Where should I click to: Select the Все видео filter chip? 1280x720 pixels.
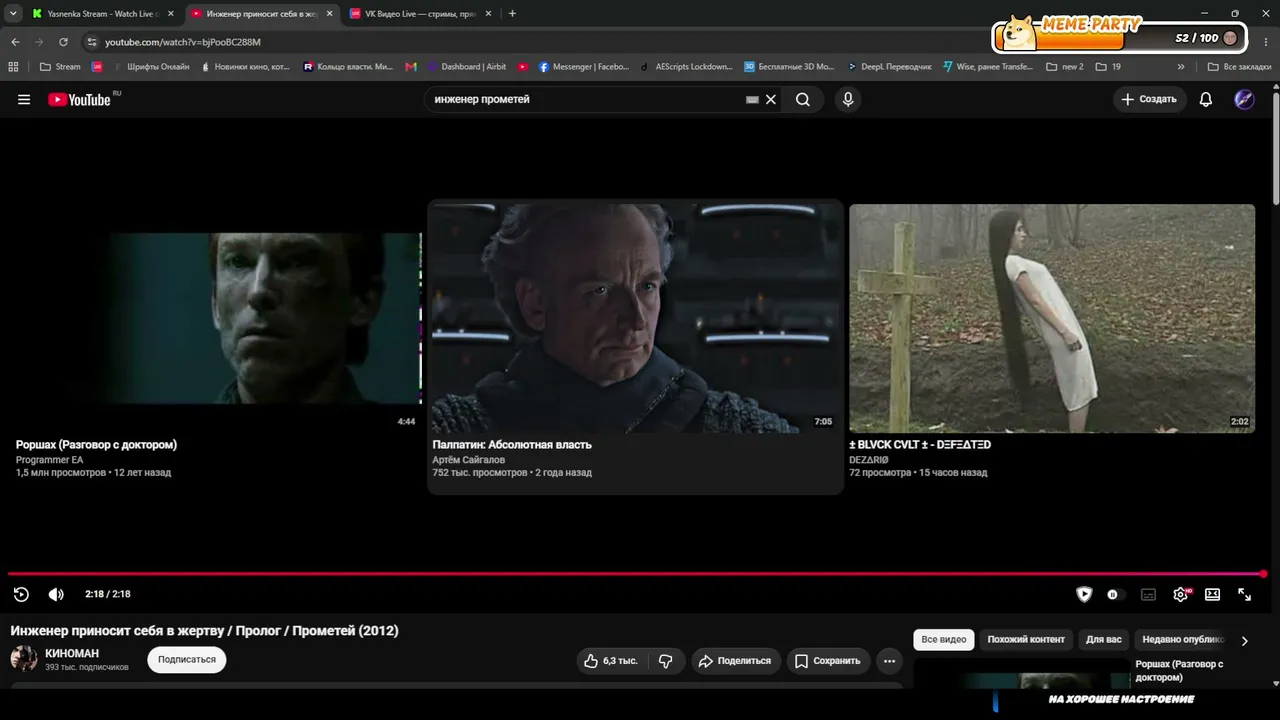pyautogui.click(x=944, y=640)
